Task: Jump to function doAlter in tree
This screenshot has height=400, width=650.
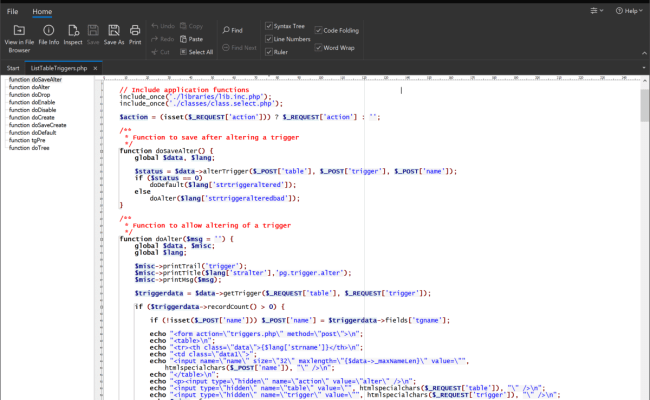Action: point(29,87)
